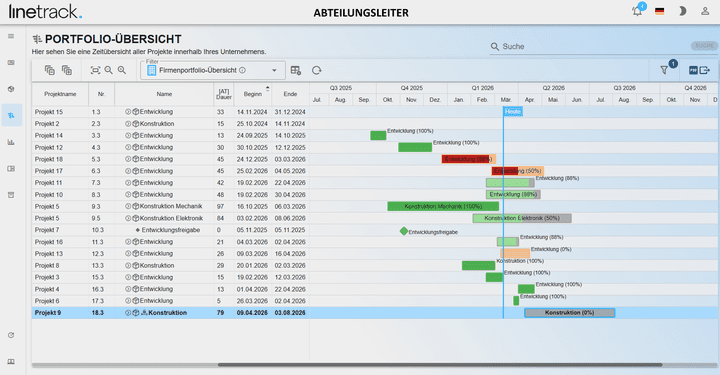Click the [AT] Dauer column header
This screenshot has height=375, width=720.
(x=224, y=94)
